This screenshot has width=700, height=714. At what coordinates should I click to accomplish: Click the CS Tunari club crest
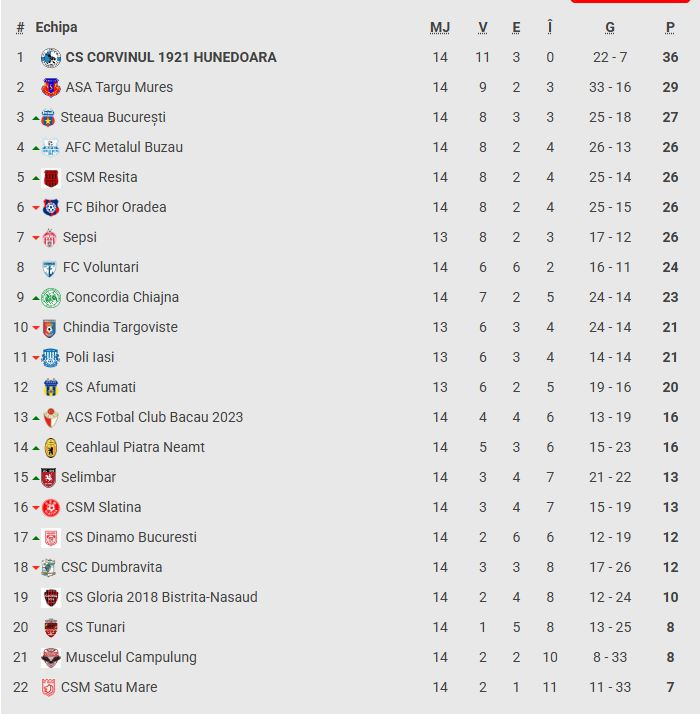point(51,628)
